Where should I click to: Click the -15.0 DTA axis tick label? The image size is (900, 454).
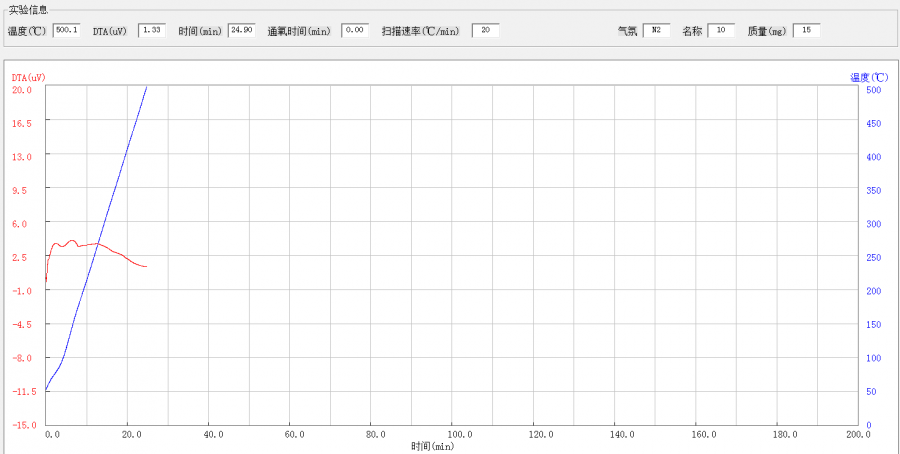tap(22, 425)
